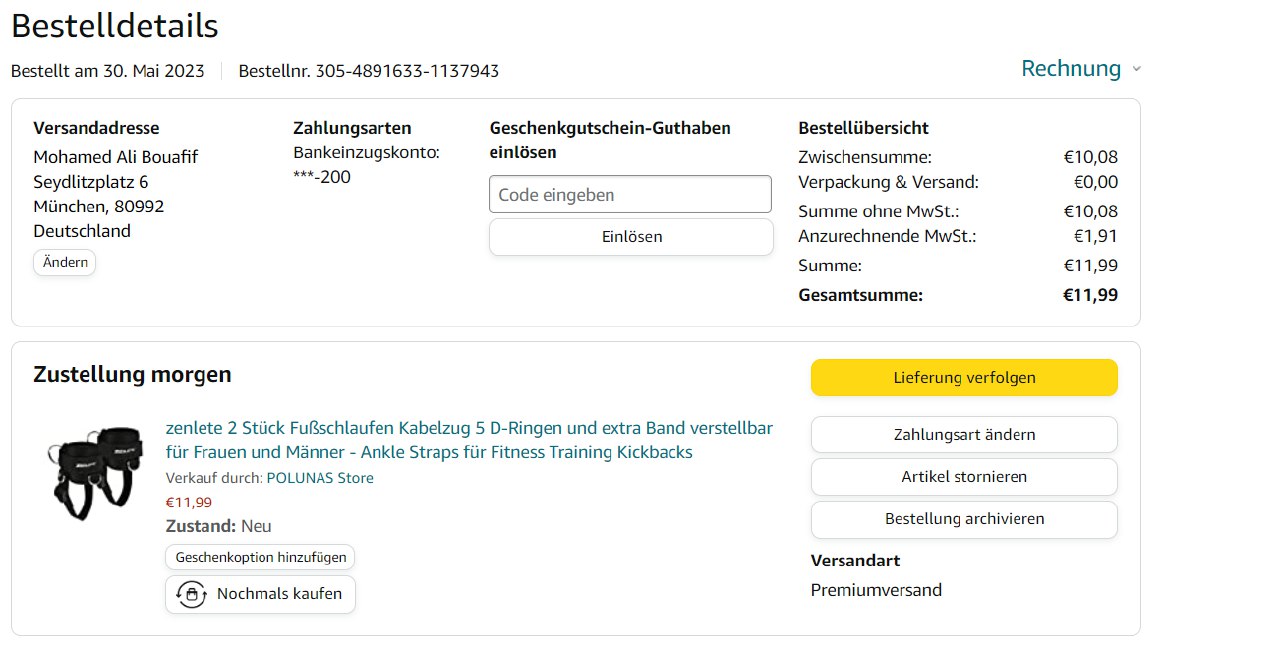The image size is (1280, 654).
Task: Focus the Code eingeben gift card field
Action: [x=630, y=194]
